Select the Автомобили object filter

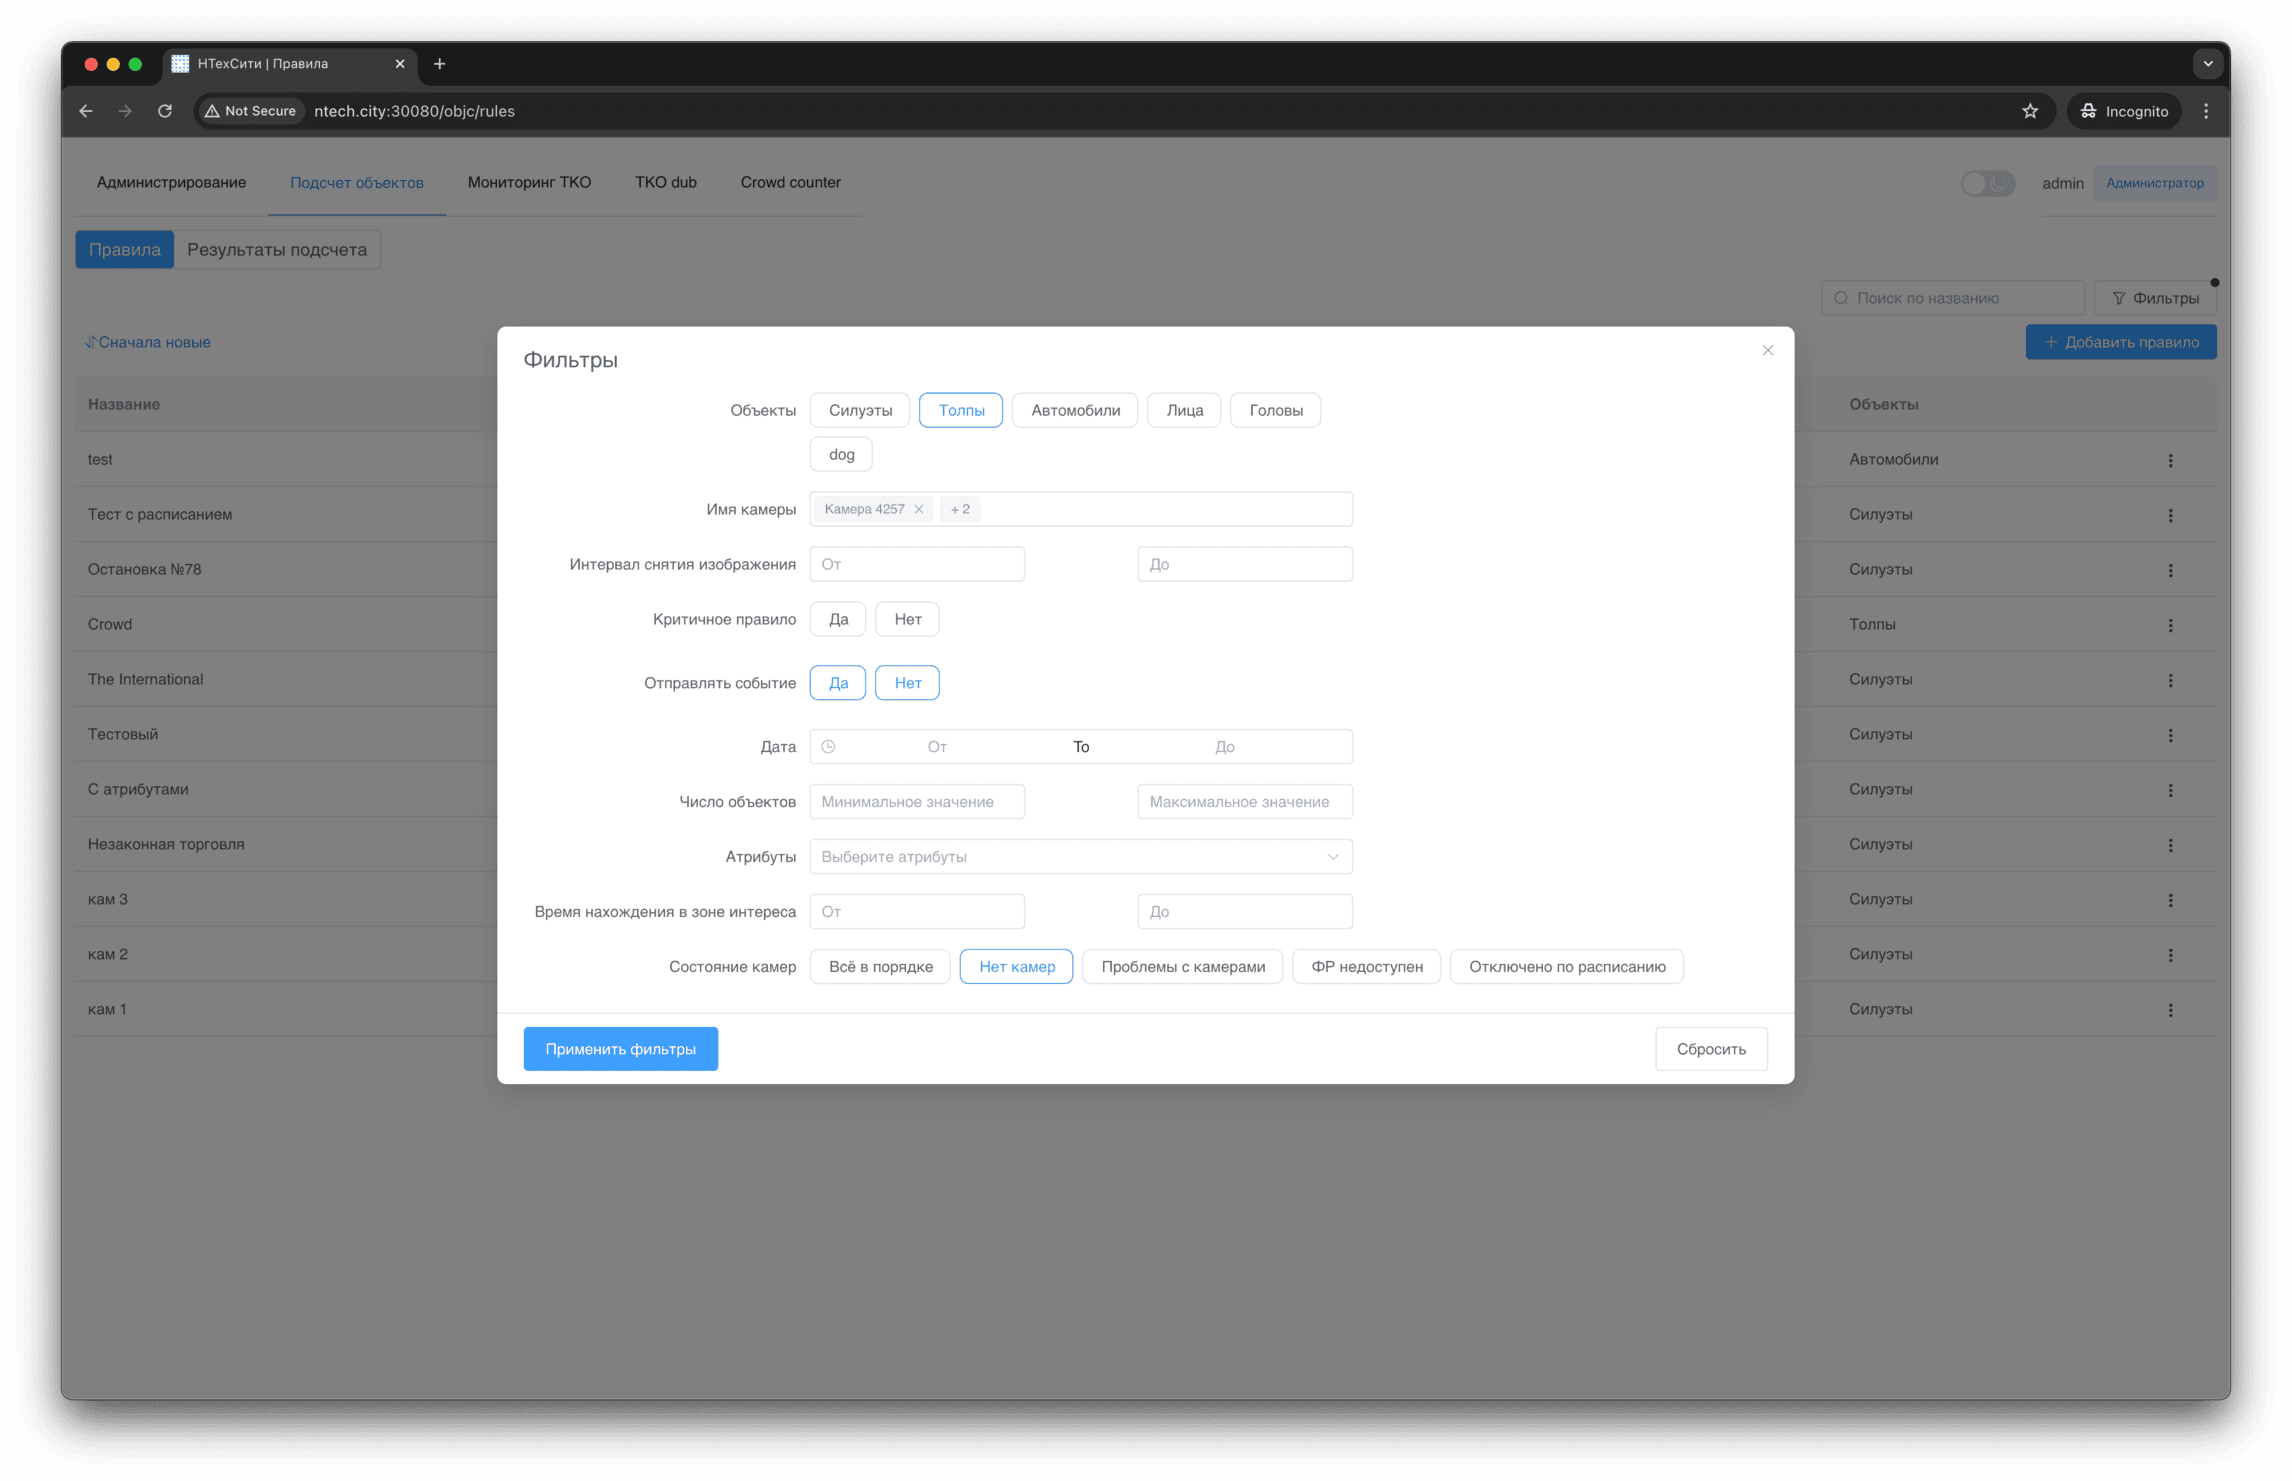(x=1074, y=410)
